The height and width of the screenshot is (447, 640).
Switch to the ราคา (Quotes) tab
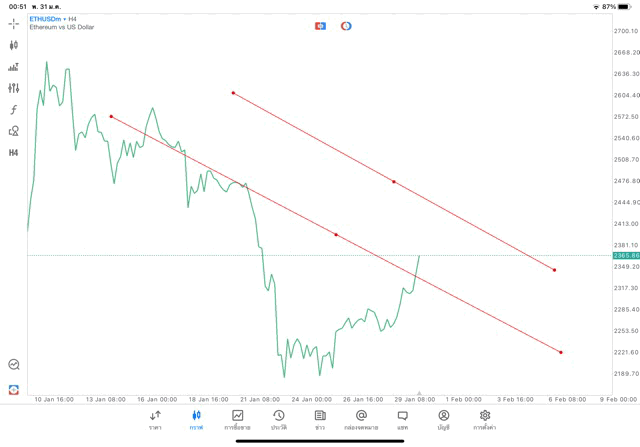[x=155, y=419]
